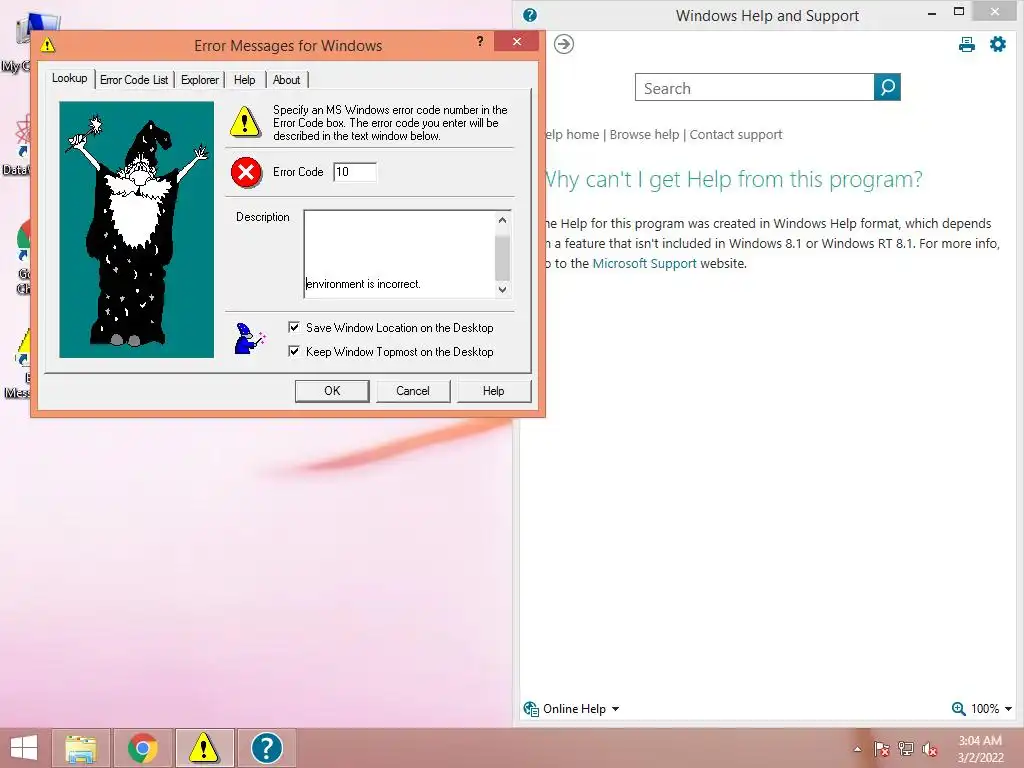
Task: Click the zoom magnifier icon at bottom right
Action: (x=958, y=709)
